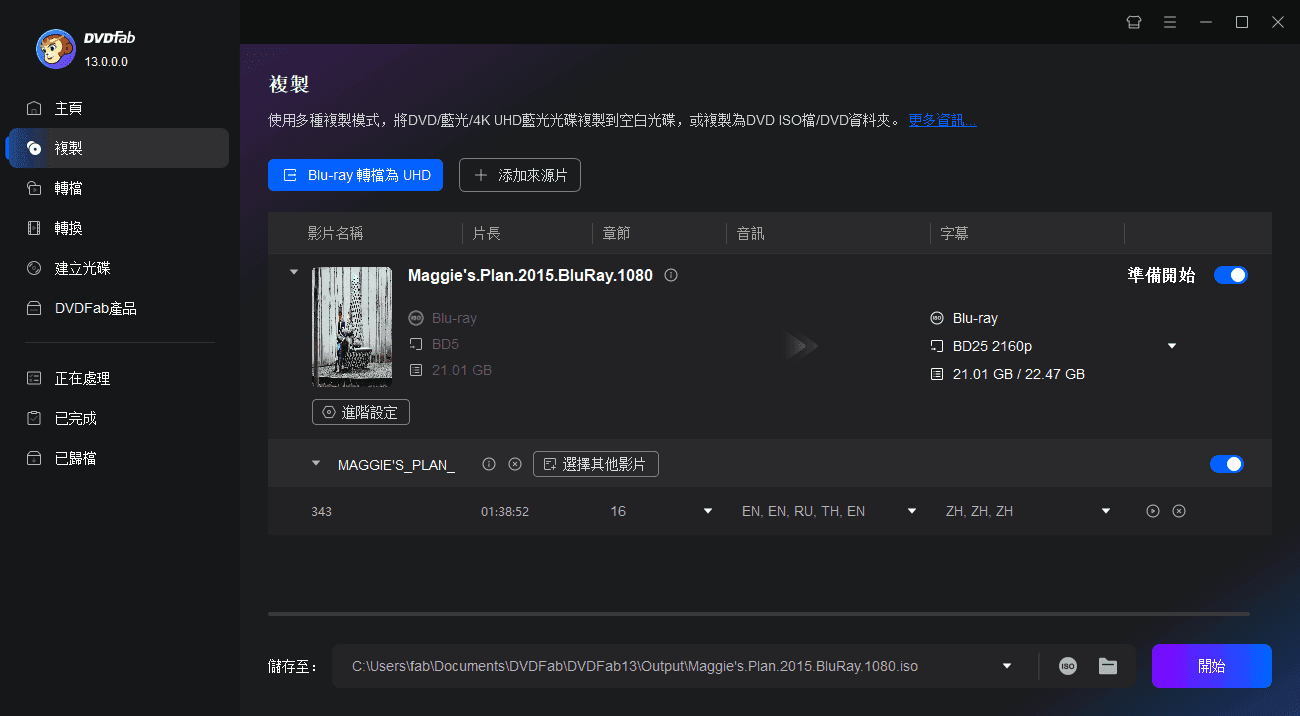Open subtitle dropdown ZH, ZH, ZH
Image resolution: width=1300 pixels, height=716 pixels.
[1106, 511]
